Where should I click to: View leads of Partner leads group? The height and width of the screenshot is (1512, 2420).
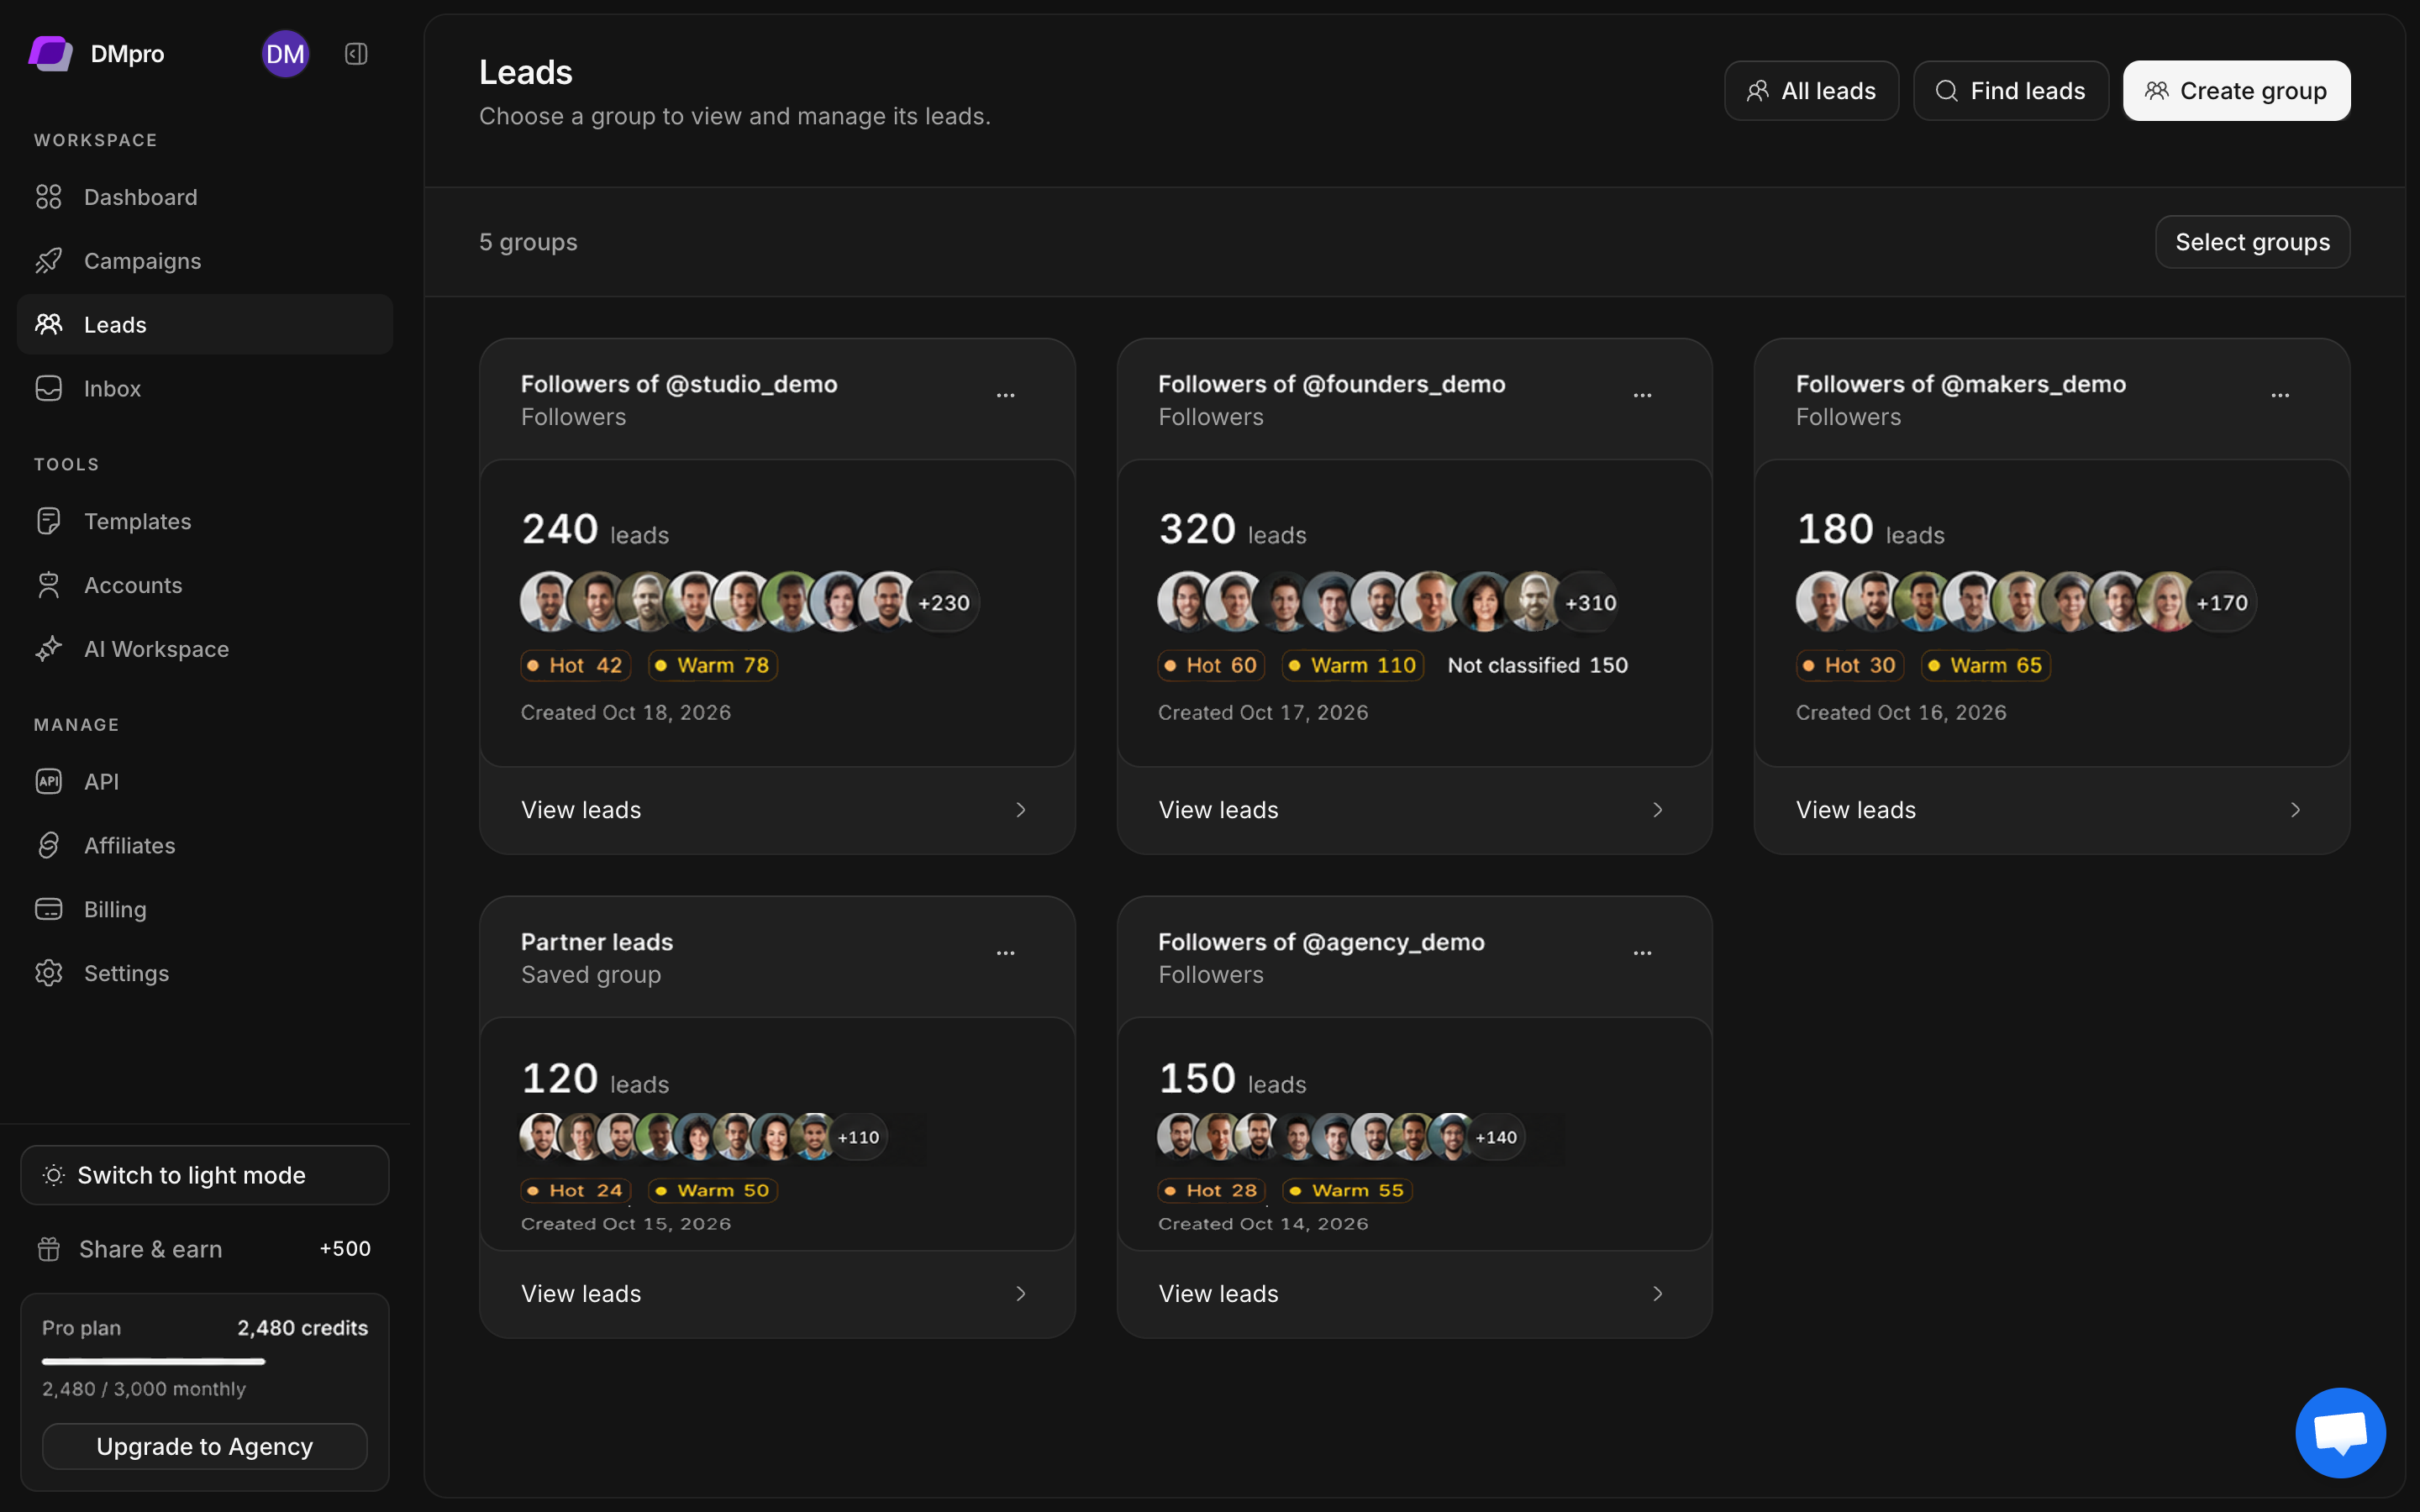(x=777, y=1294)
